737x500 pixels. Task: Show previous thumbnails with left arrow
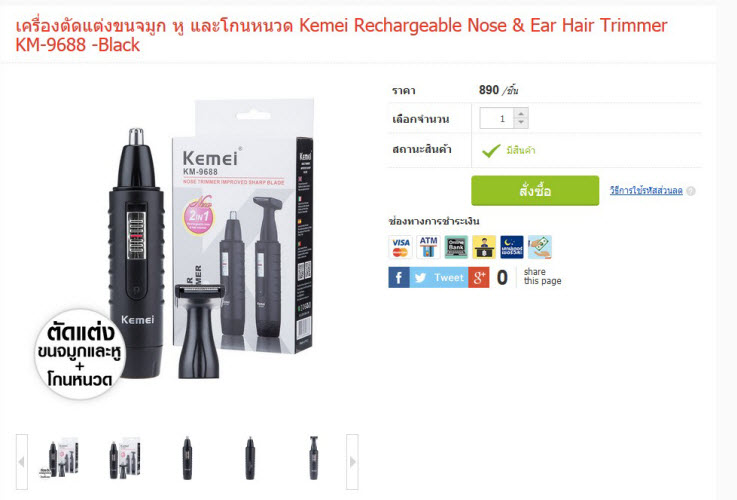point(22,462)
